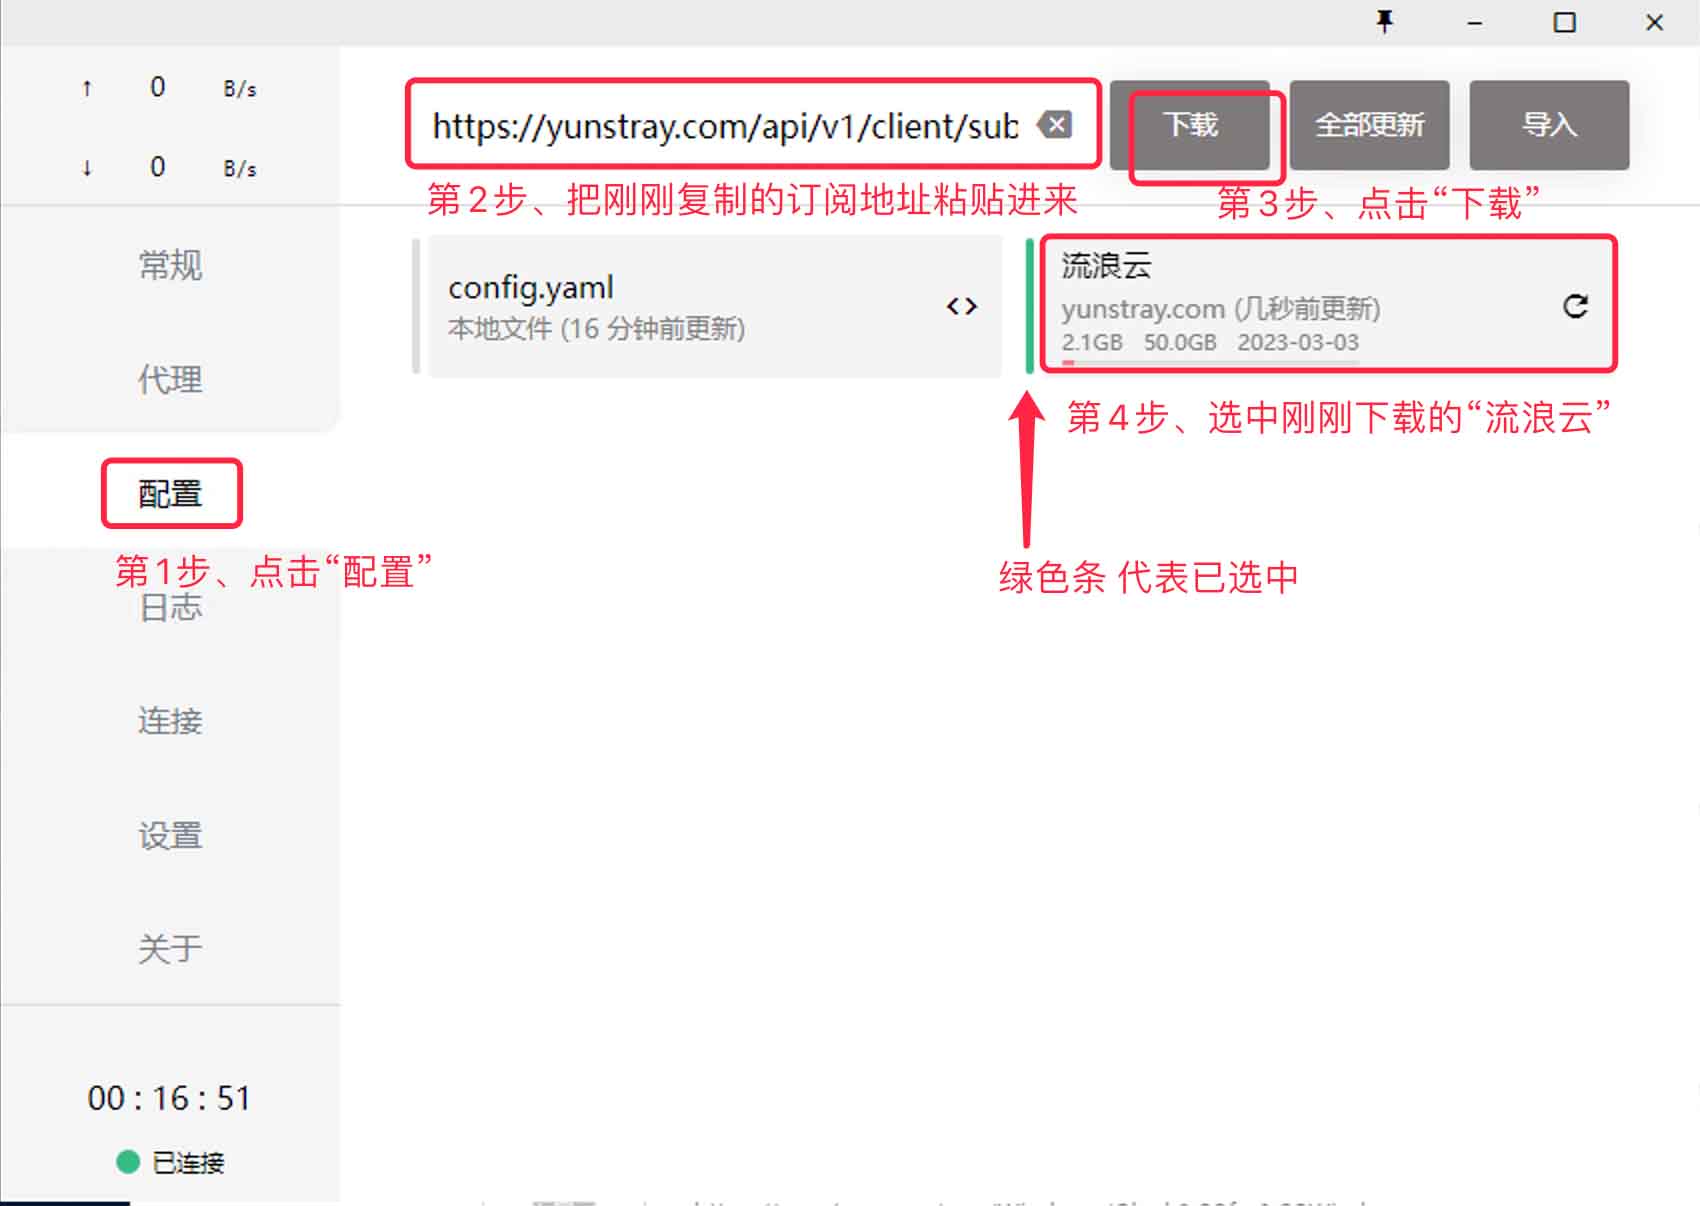The width and height of the screenshot is (1700, 1206).
Task: Go to the 连接 Connections tab
Action: tap(170, 721)
